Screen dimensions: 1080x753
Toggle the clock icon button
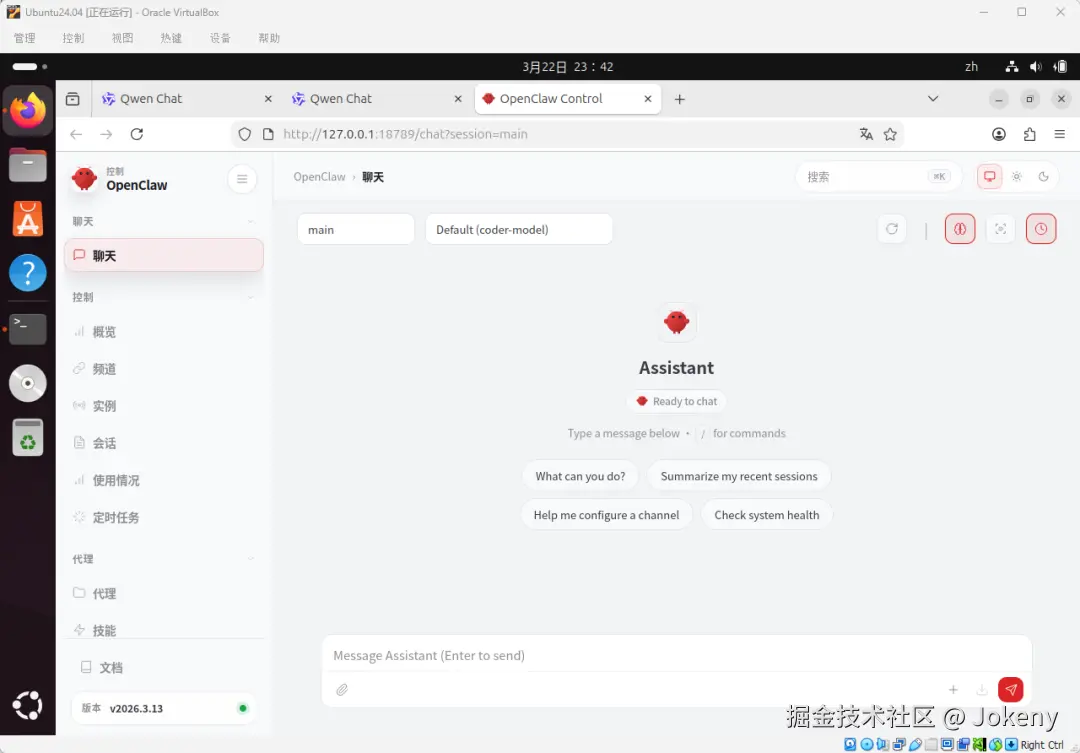tap(1040, 229)
